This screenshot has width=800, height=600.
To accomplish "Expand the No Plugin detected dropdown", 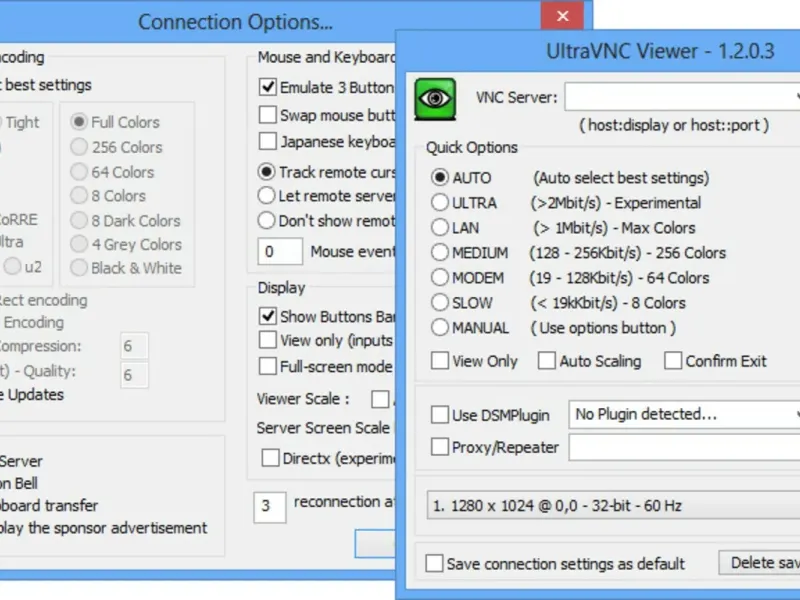I will pyautogui.click(x=796, y=414).
